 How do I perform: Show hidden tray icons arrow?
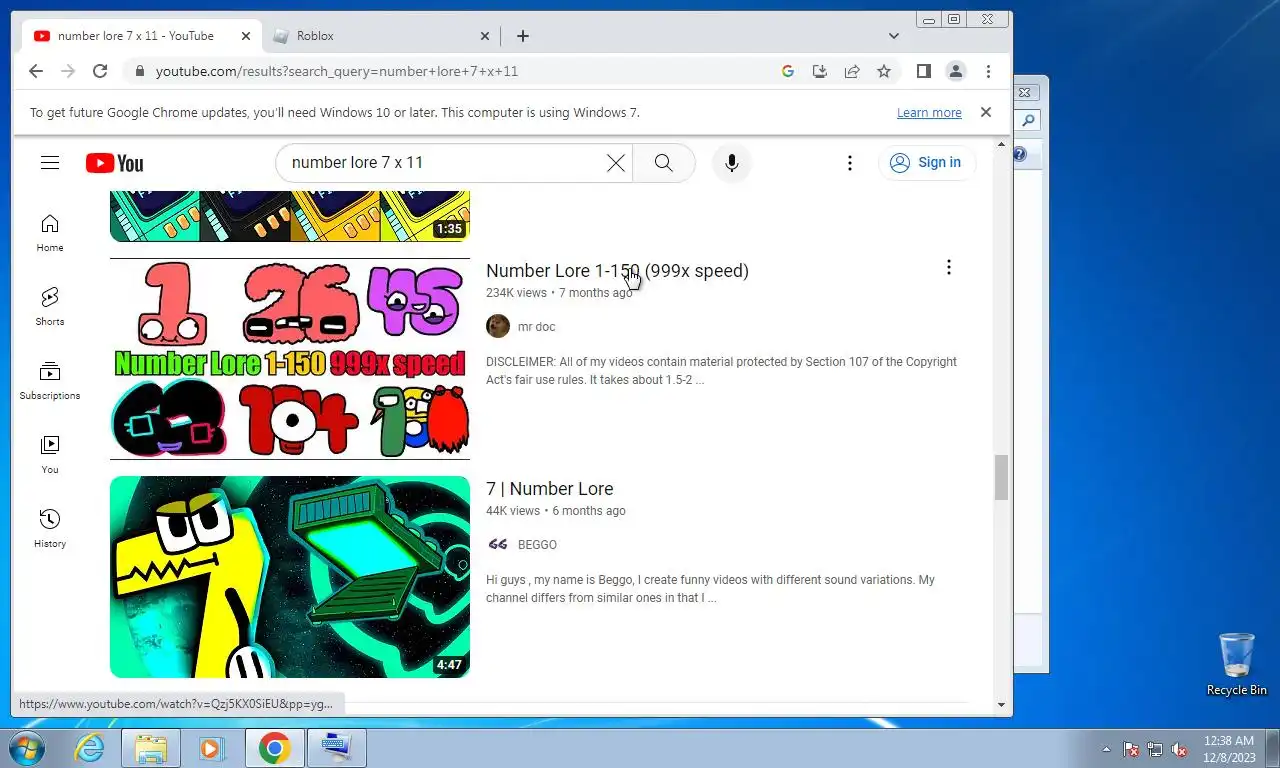(1106, 749)
